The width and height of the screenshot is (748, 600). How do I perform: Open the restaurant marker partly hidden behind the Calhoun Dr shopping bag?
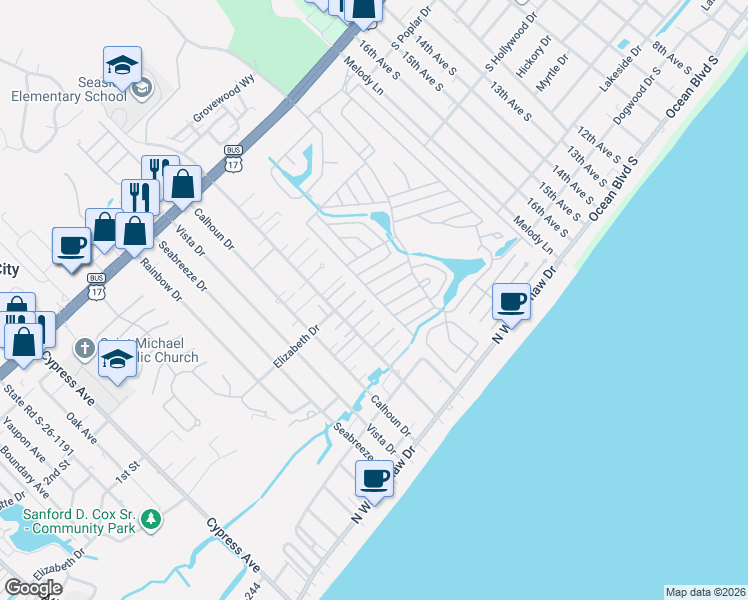coord(157,166)
